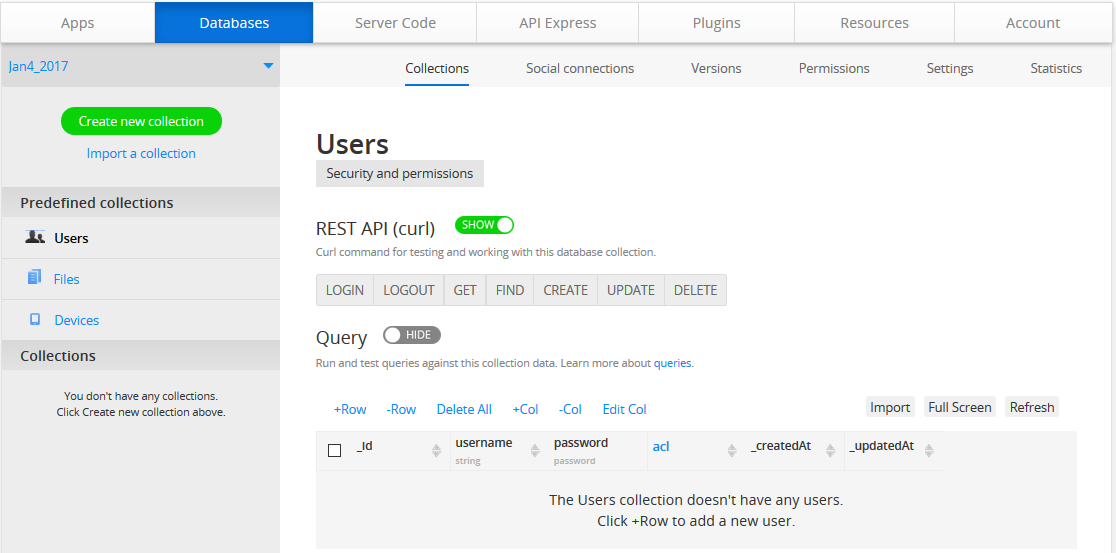Sort by the _id column arrows
This screenshot has height=553, width=1116.
pos(436,451)
